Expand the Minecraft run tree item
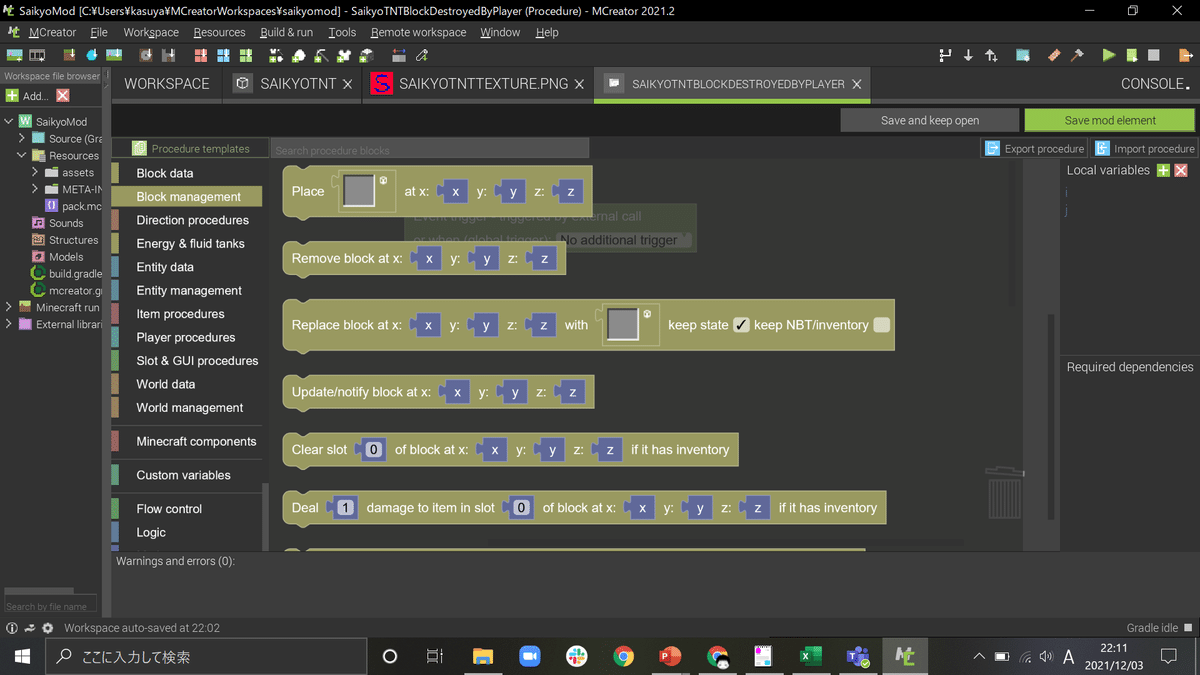 [x=7, y=305]
